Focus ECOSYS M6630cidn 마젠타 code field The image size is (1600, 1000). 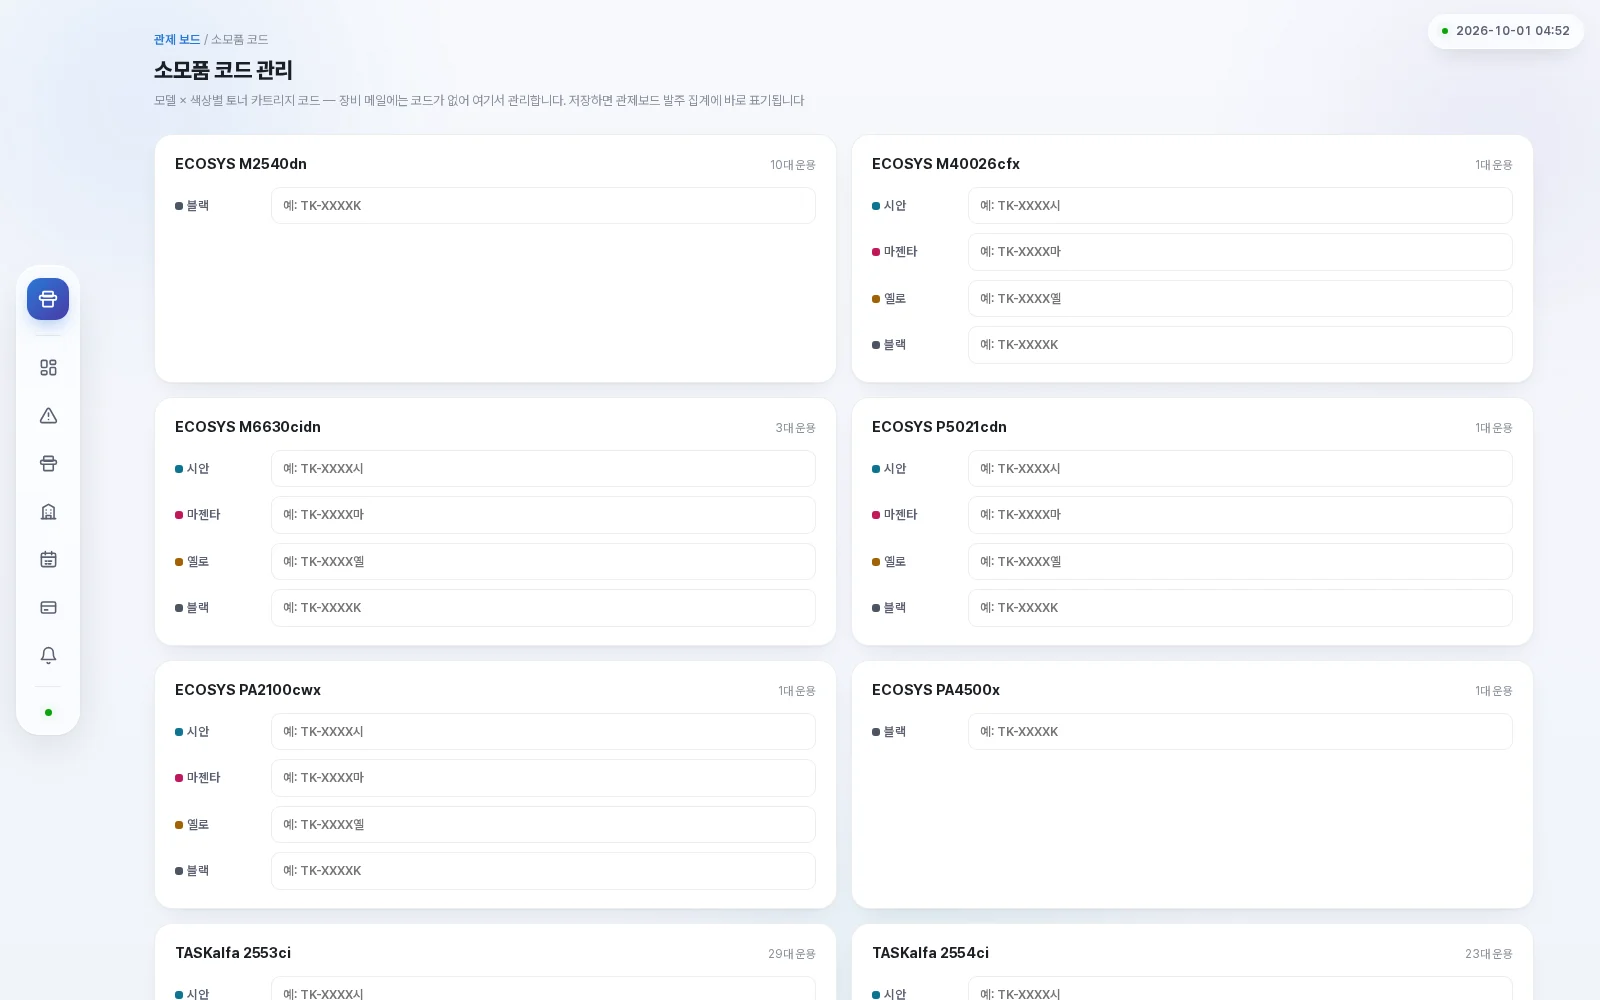pos(543,515)
